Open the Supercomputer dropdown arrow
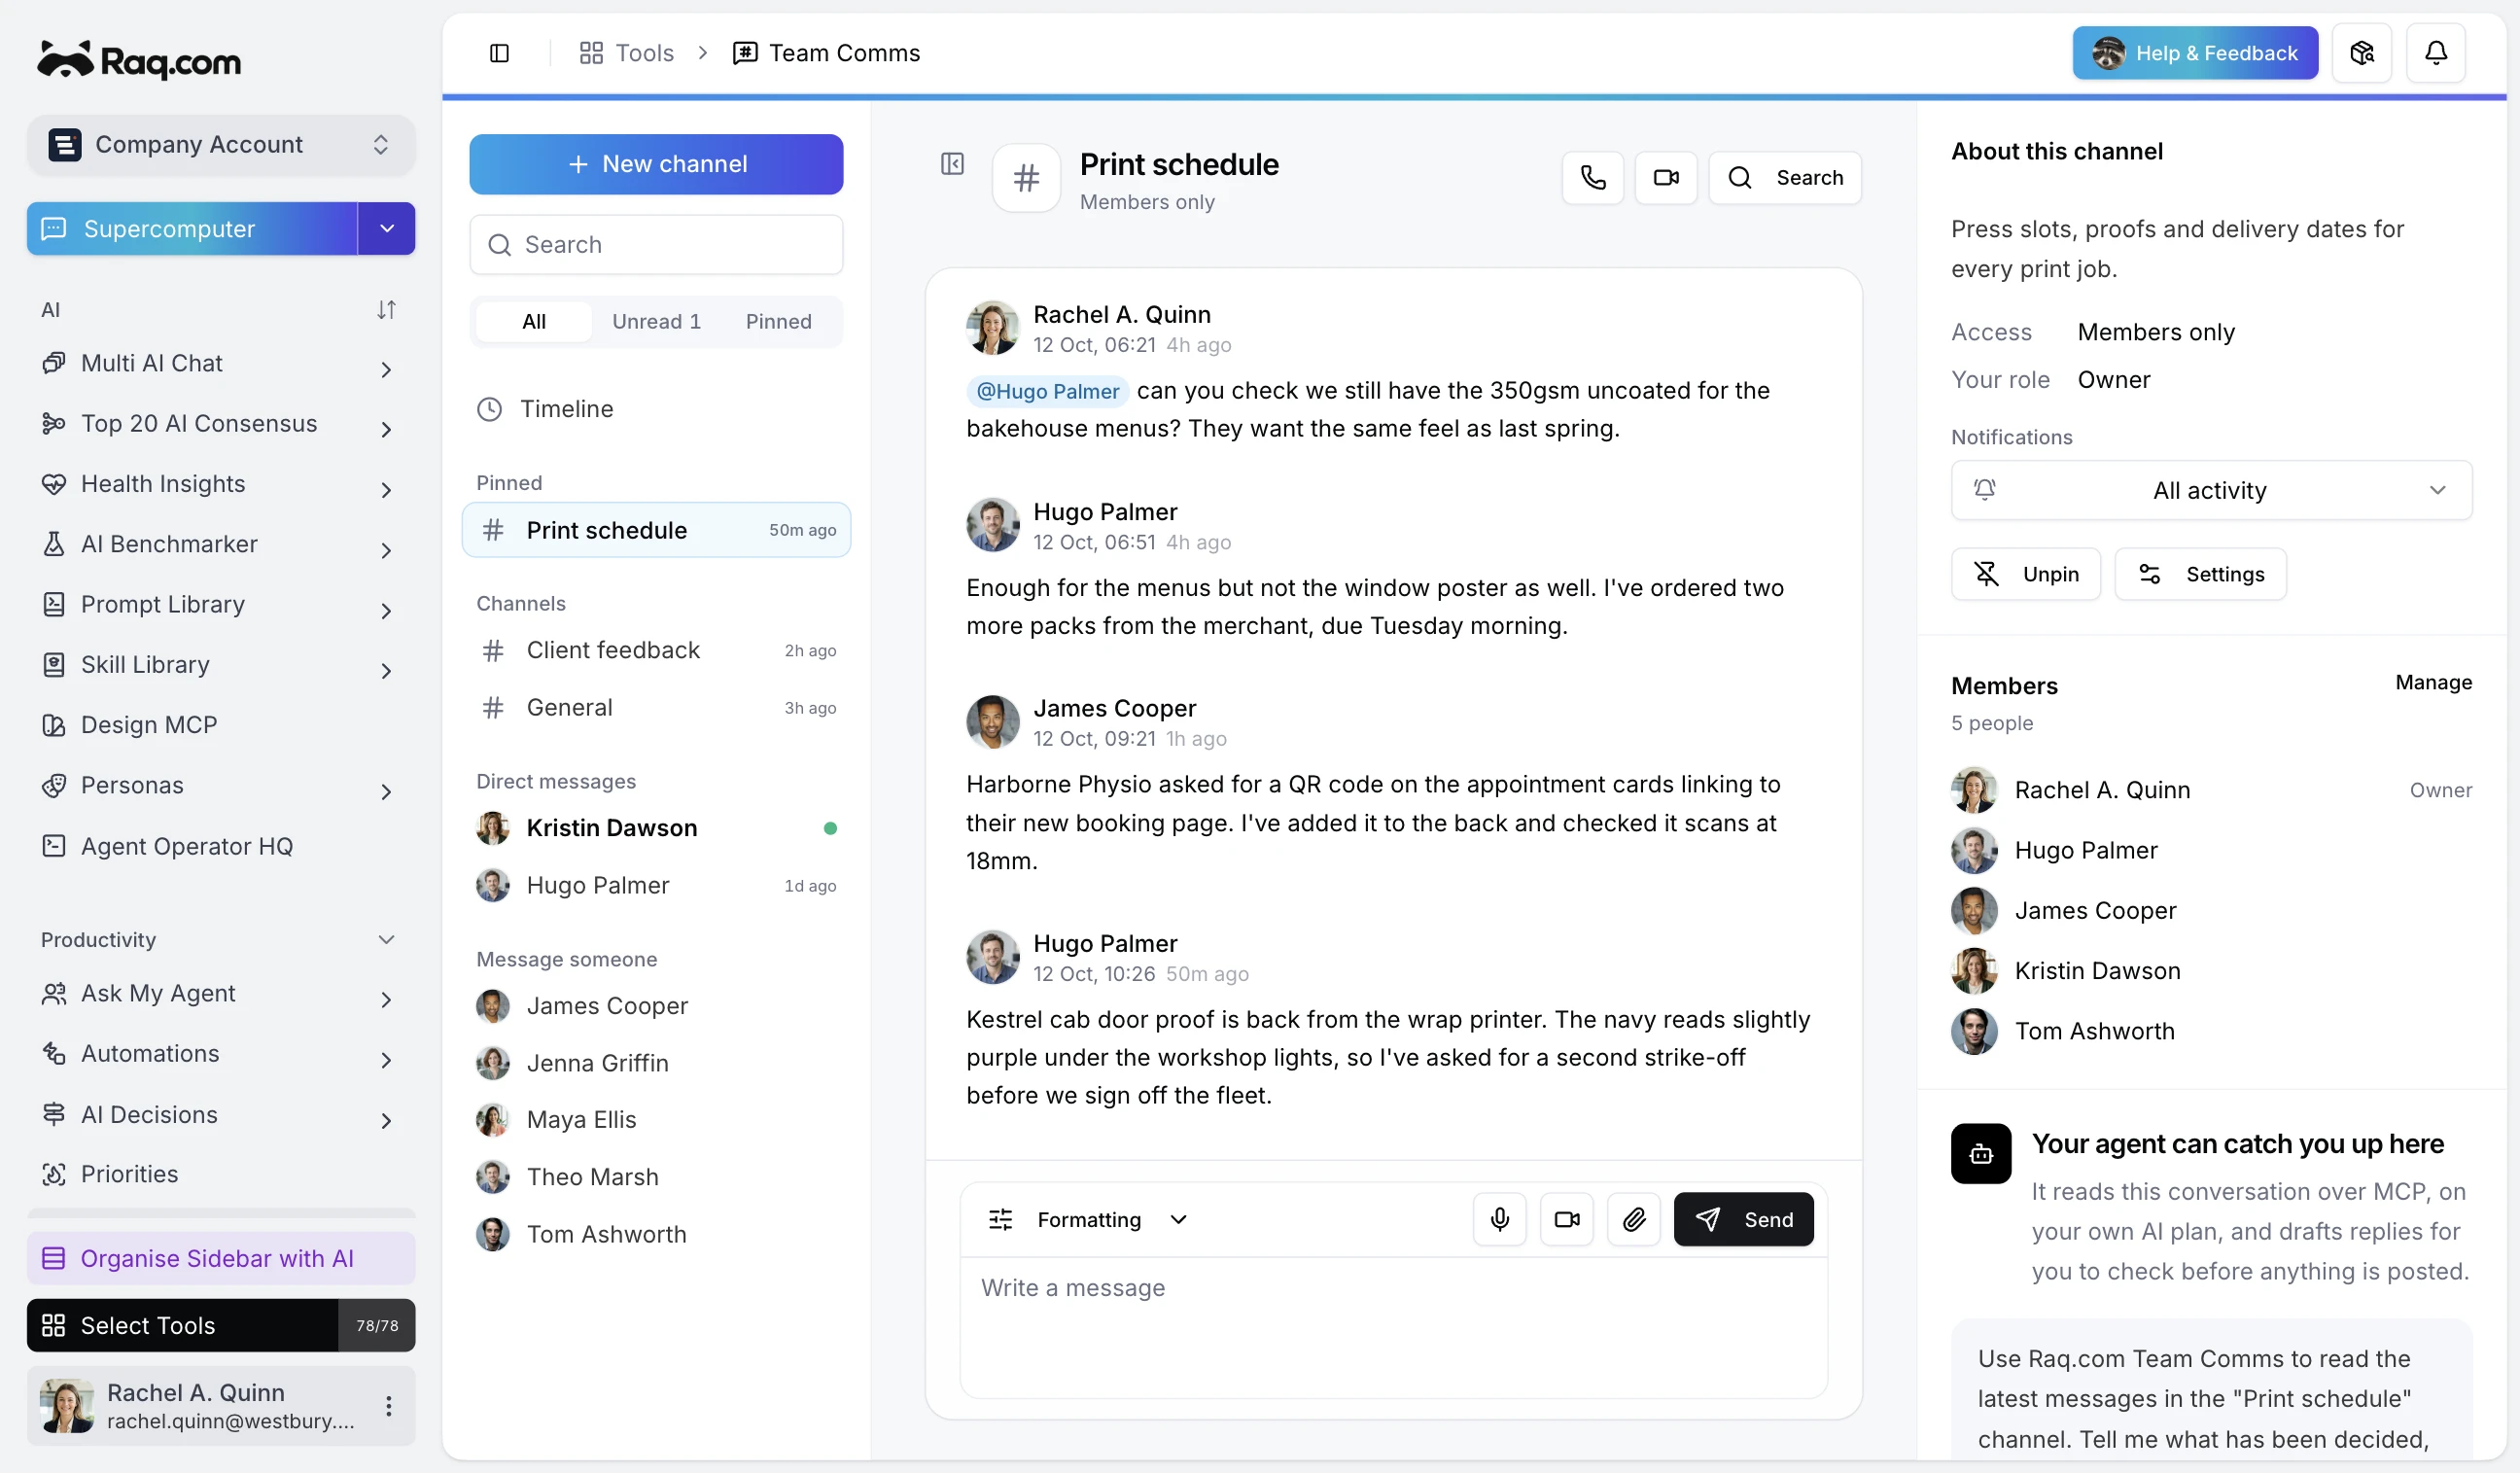 [387, 229]
